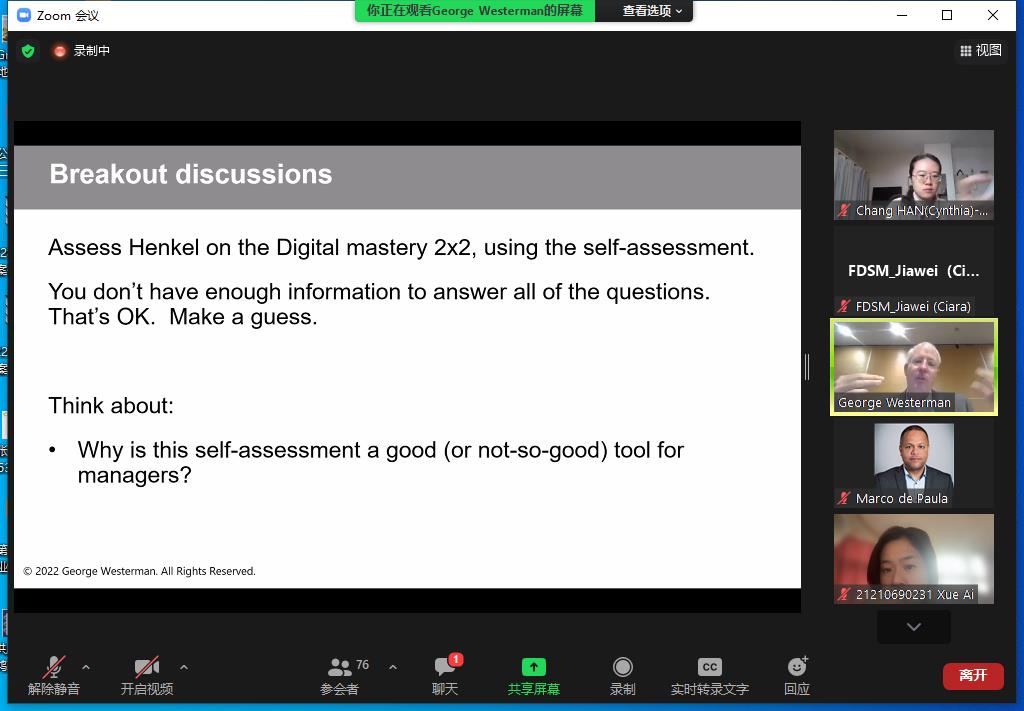This screenshot has height=711, width=1024.
Task: Expand participants options arrow beside 76
Action: [x=392, y=667]
